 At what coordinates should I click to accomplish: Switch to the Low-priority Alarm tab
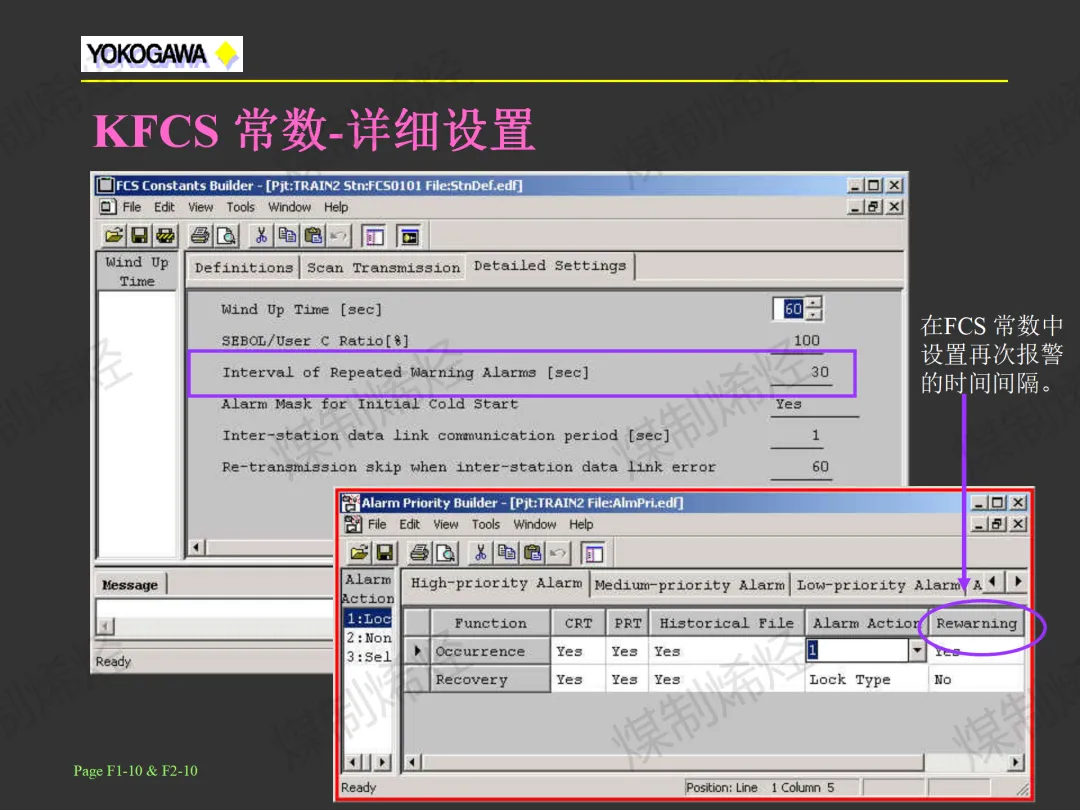tap(880, 585)
